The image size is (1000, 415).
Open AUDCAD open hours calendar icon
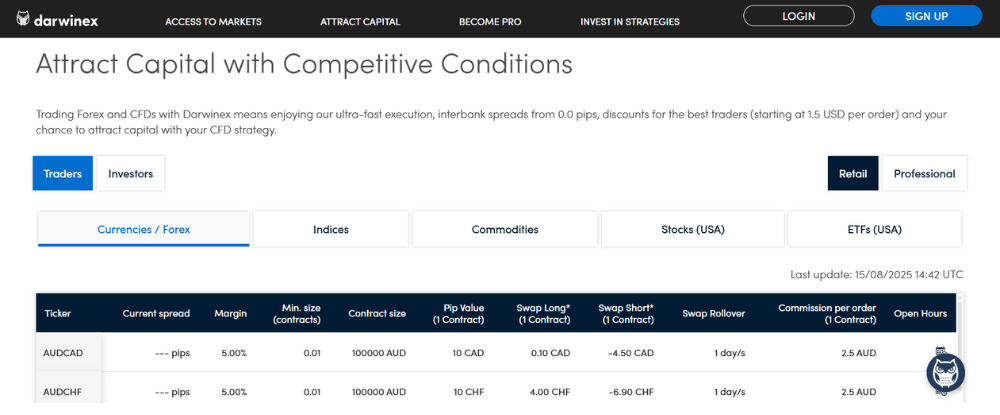[x=939, y=351]
